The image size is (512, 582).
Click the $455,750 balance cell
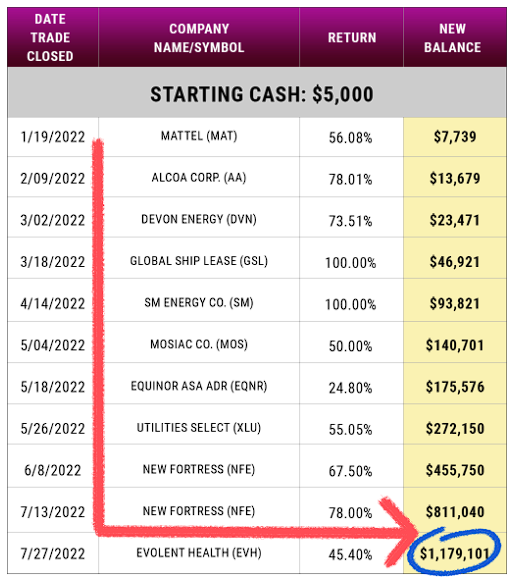[x=455, y=470]
